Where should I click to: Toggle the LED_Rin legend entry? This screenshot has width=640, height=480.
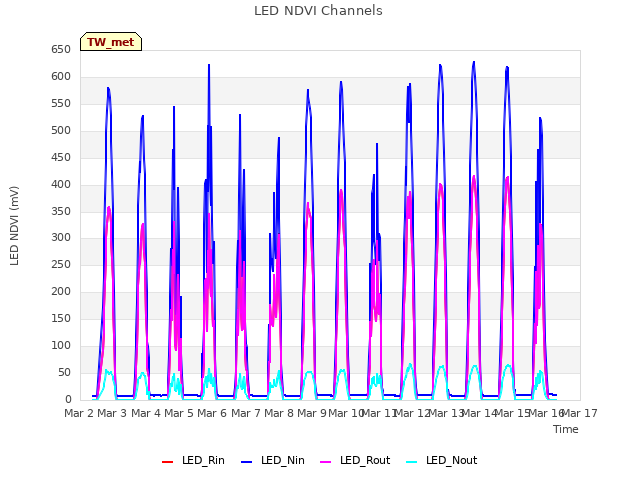pos(193,460)
